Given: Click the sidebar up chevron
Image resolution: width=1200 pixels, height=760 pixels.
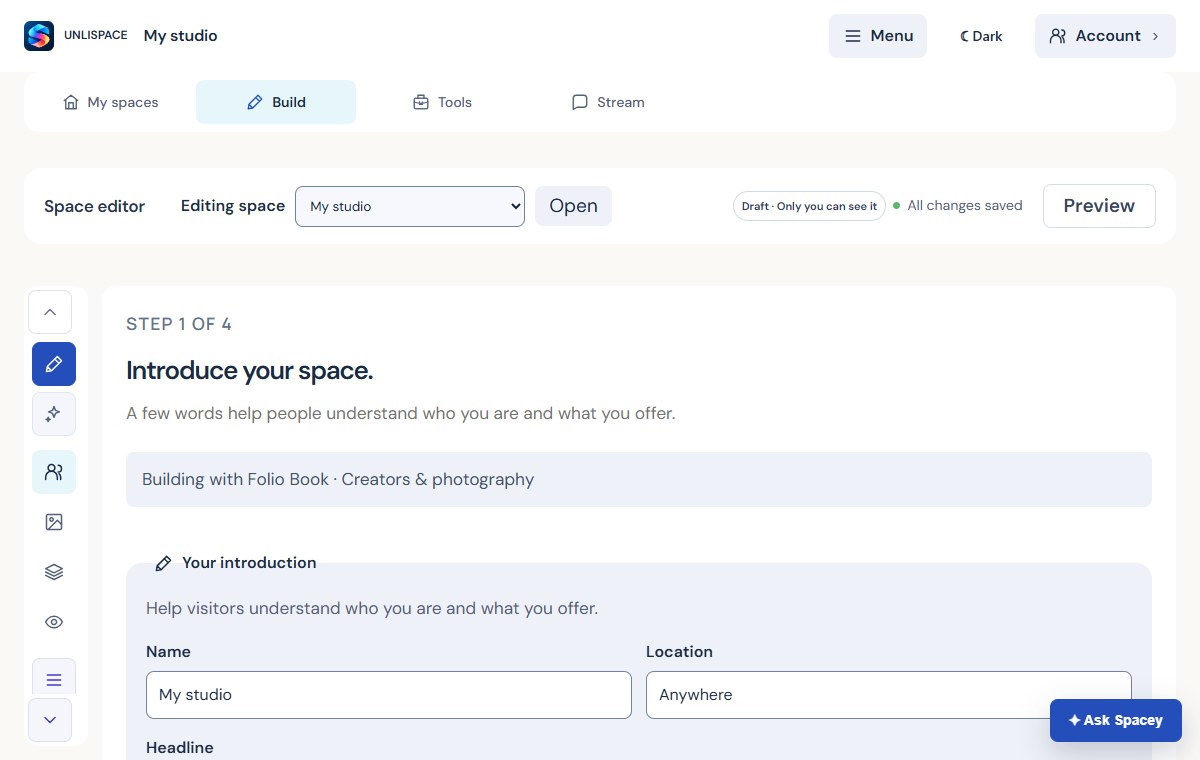Looking at the screenshot, I should [50, 312].
